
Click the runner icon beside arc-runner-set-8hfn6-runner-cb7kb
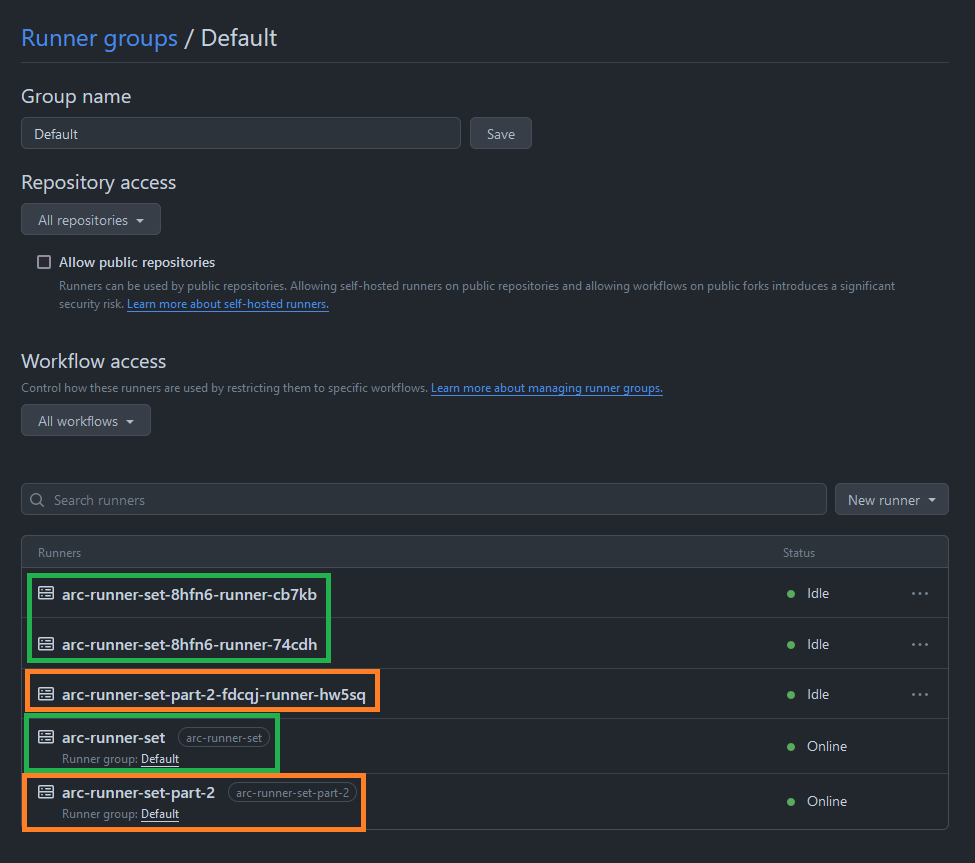coord(46,592)
